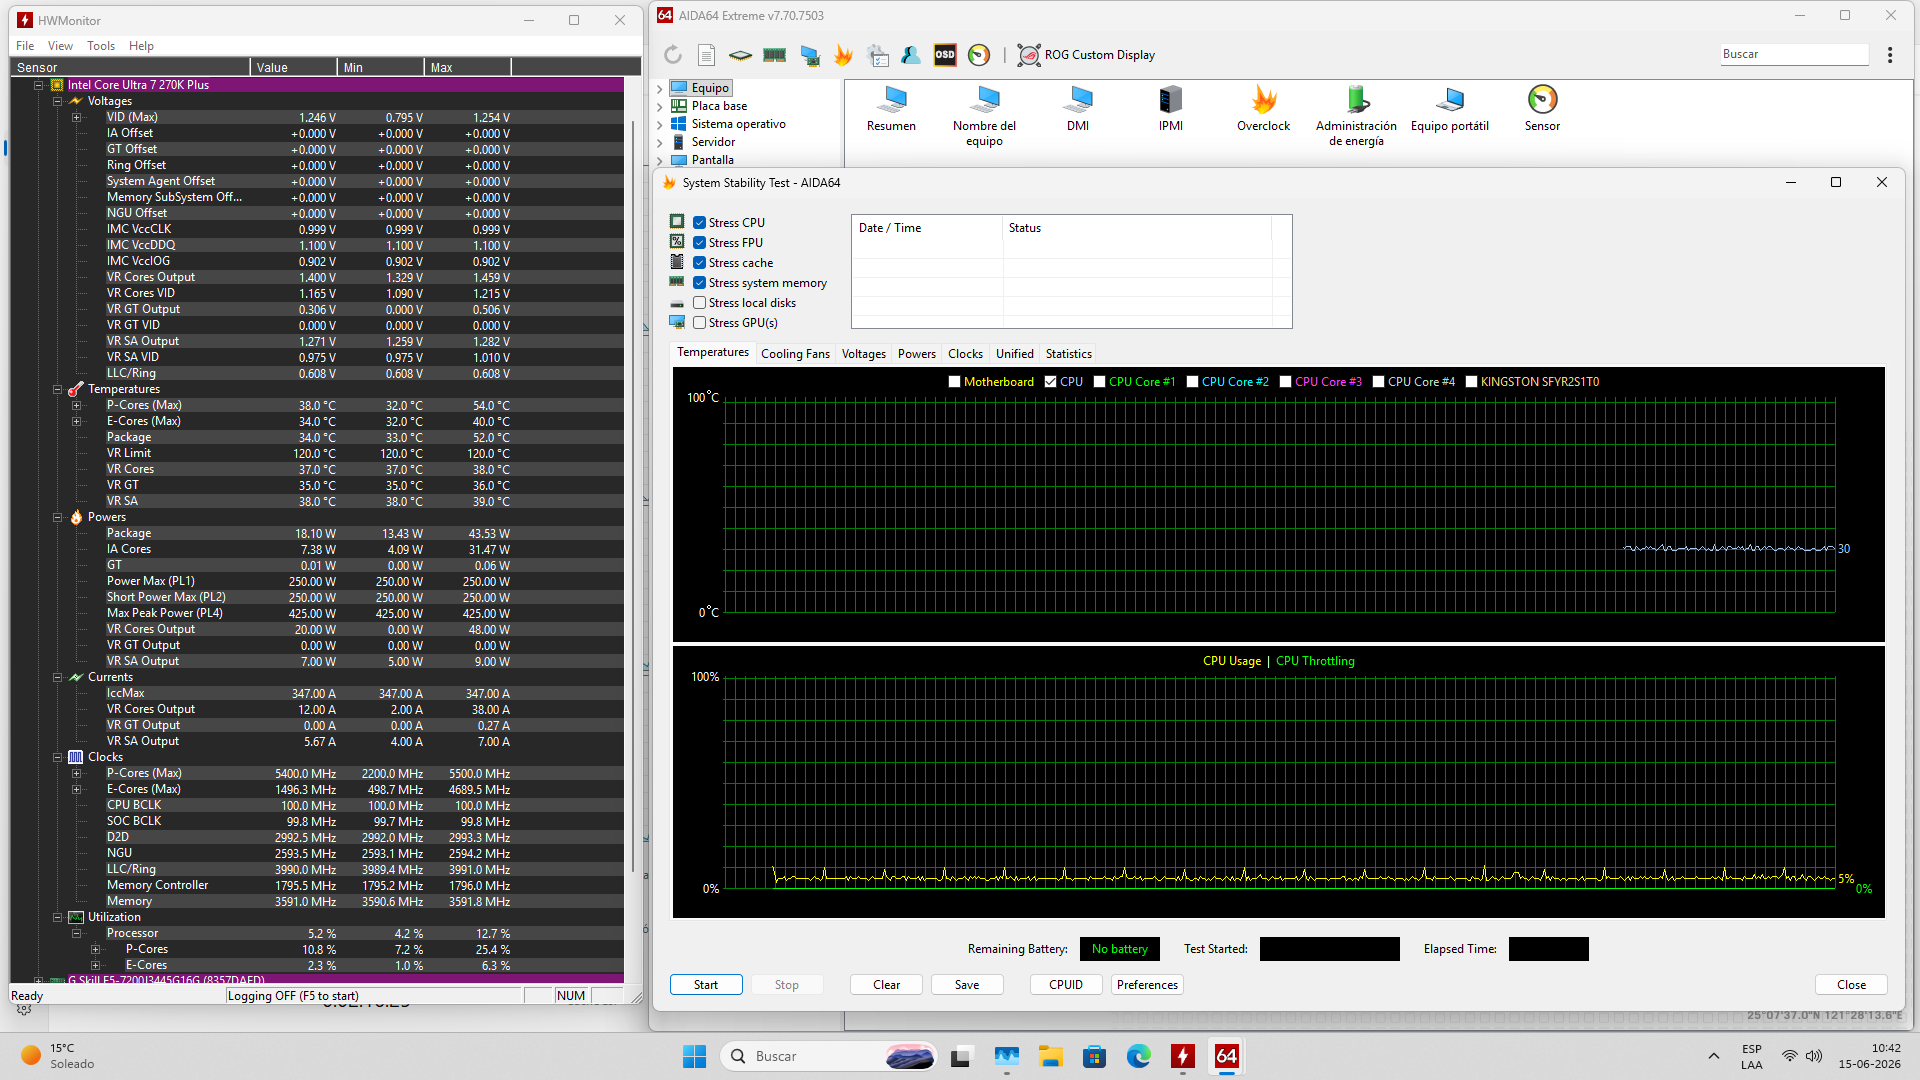Expand the Placa base tree item
1920x1080 pixels.
coord(660,106)
